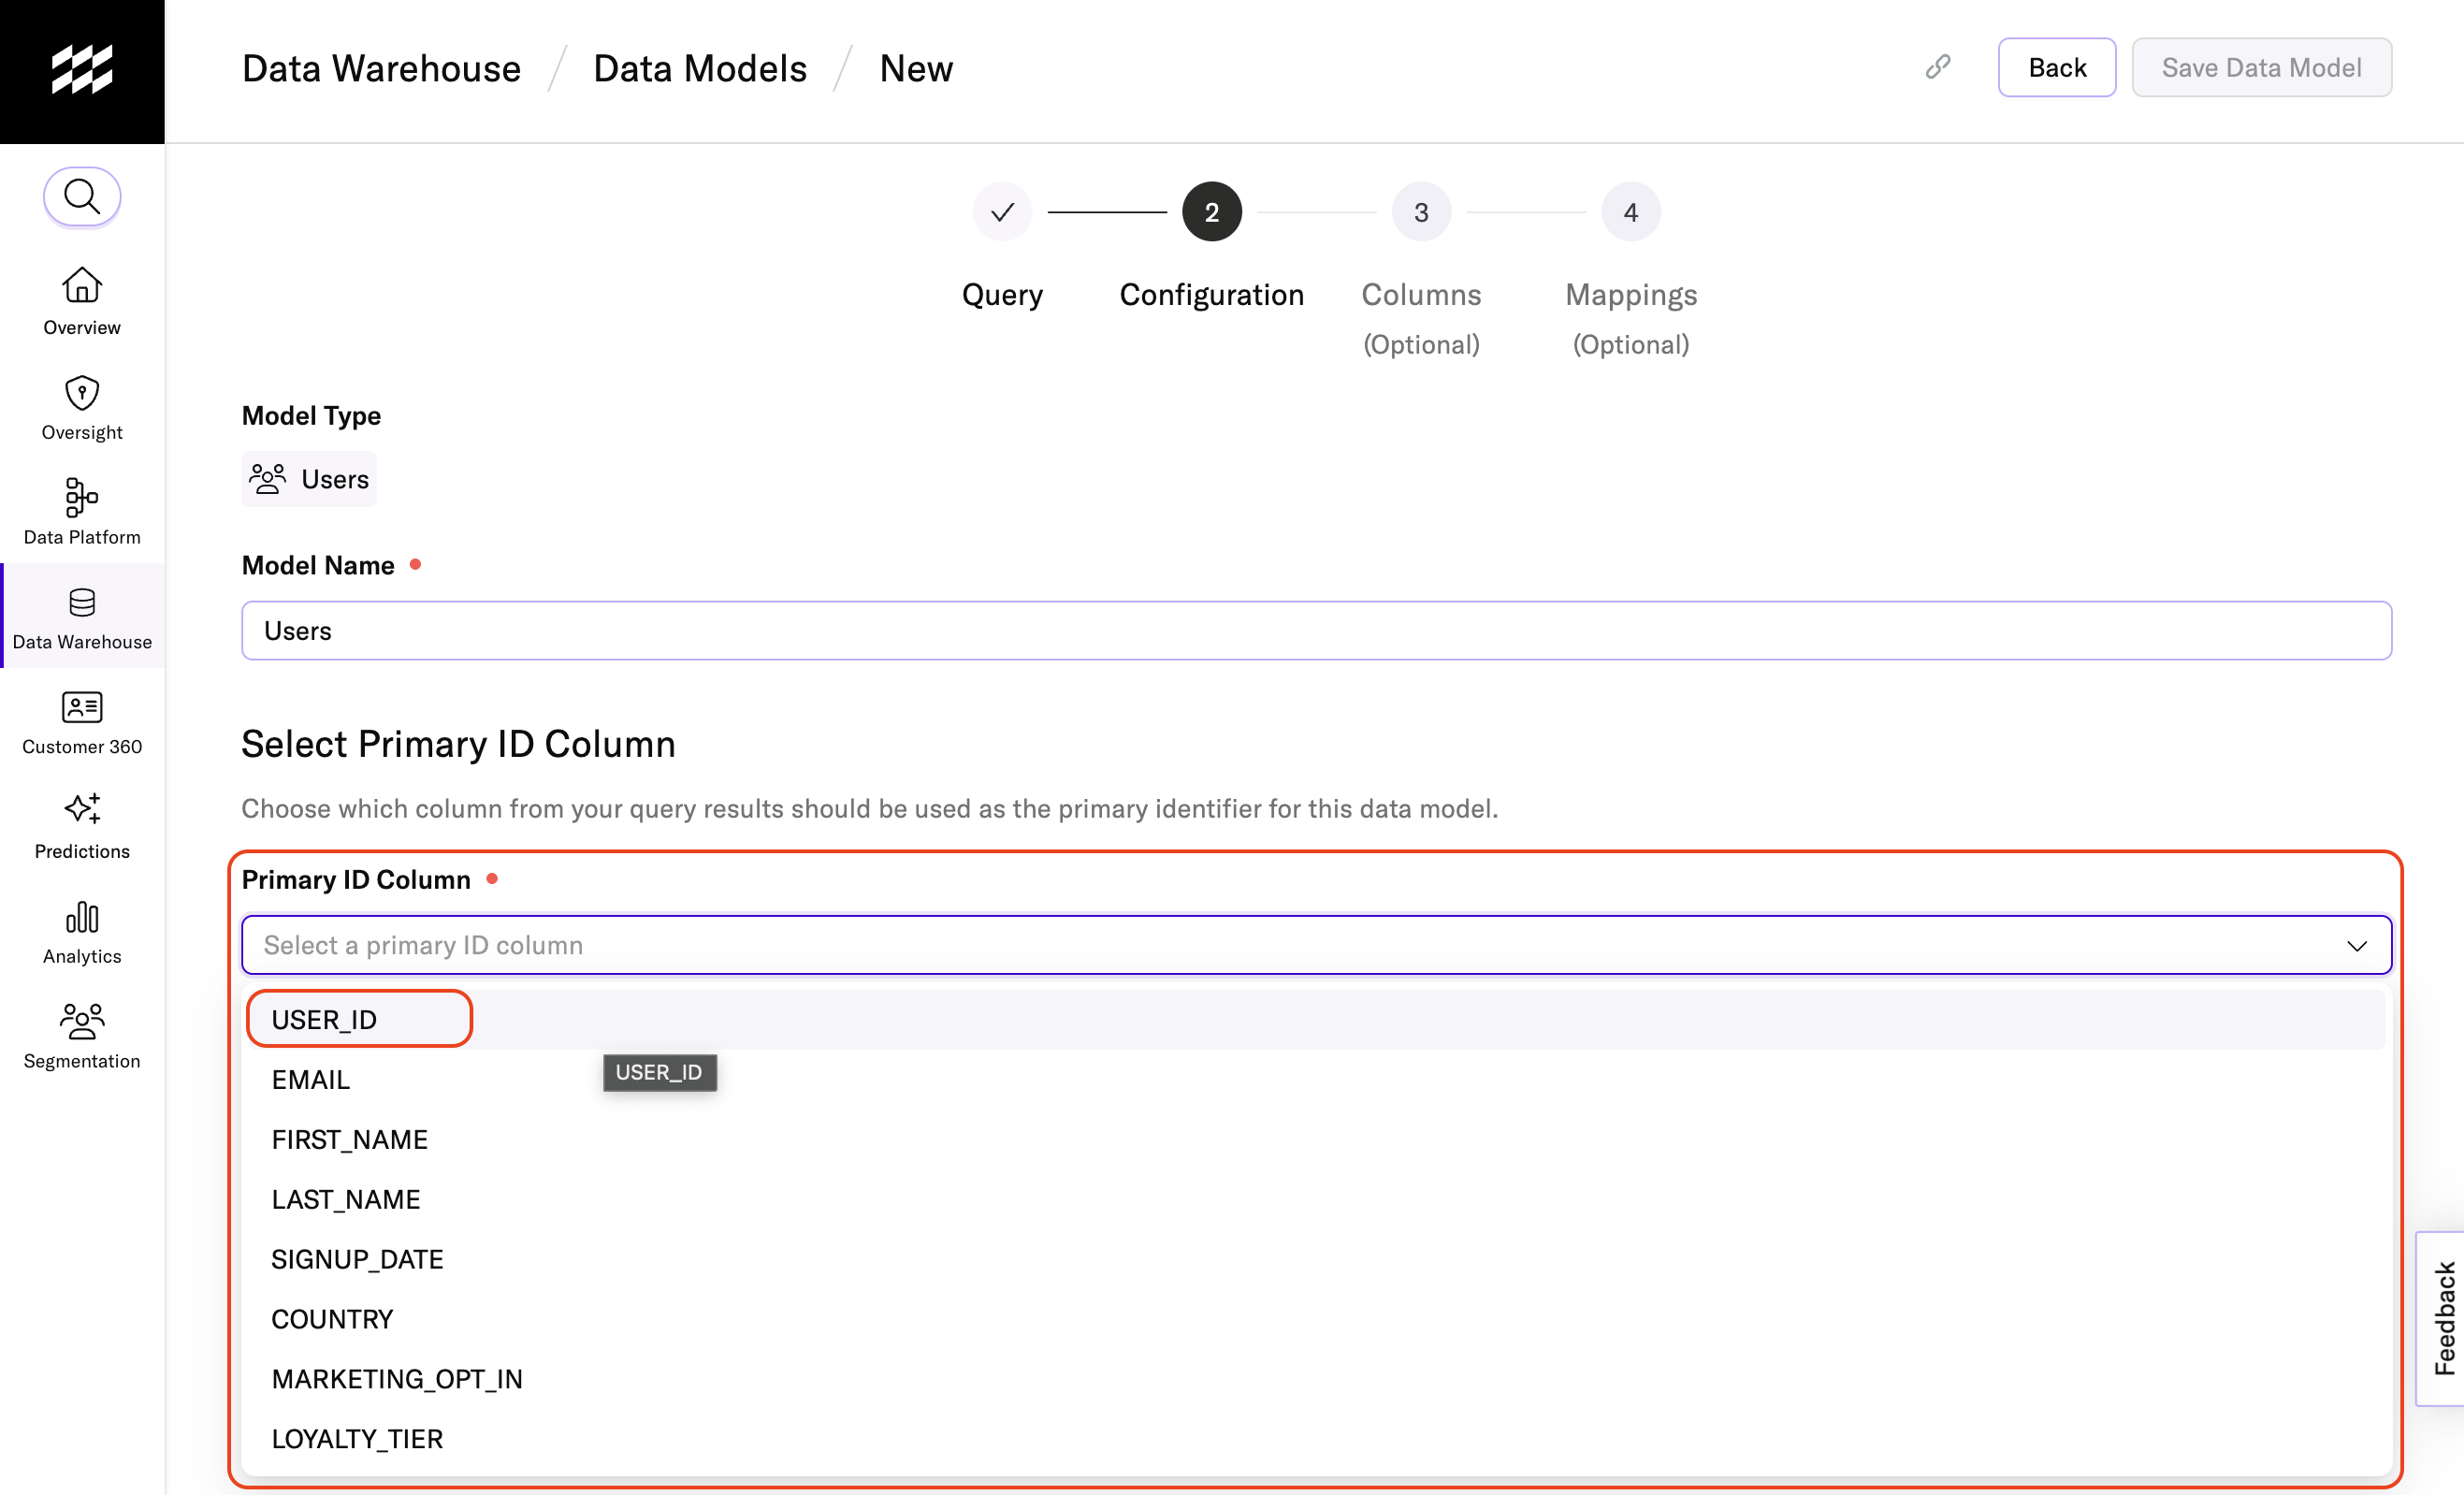Go to step 3 Columns

[1421, 212]
